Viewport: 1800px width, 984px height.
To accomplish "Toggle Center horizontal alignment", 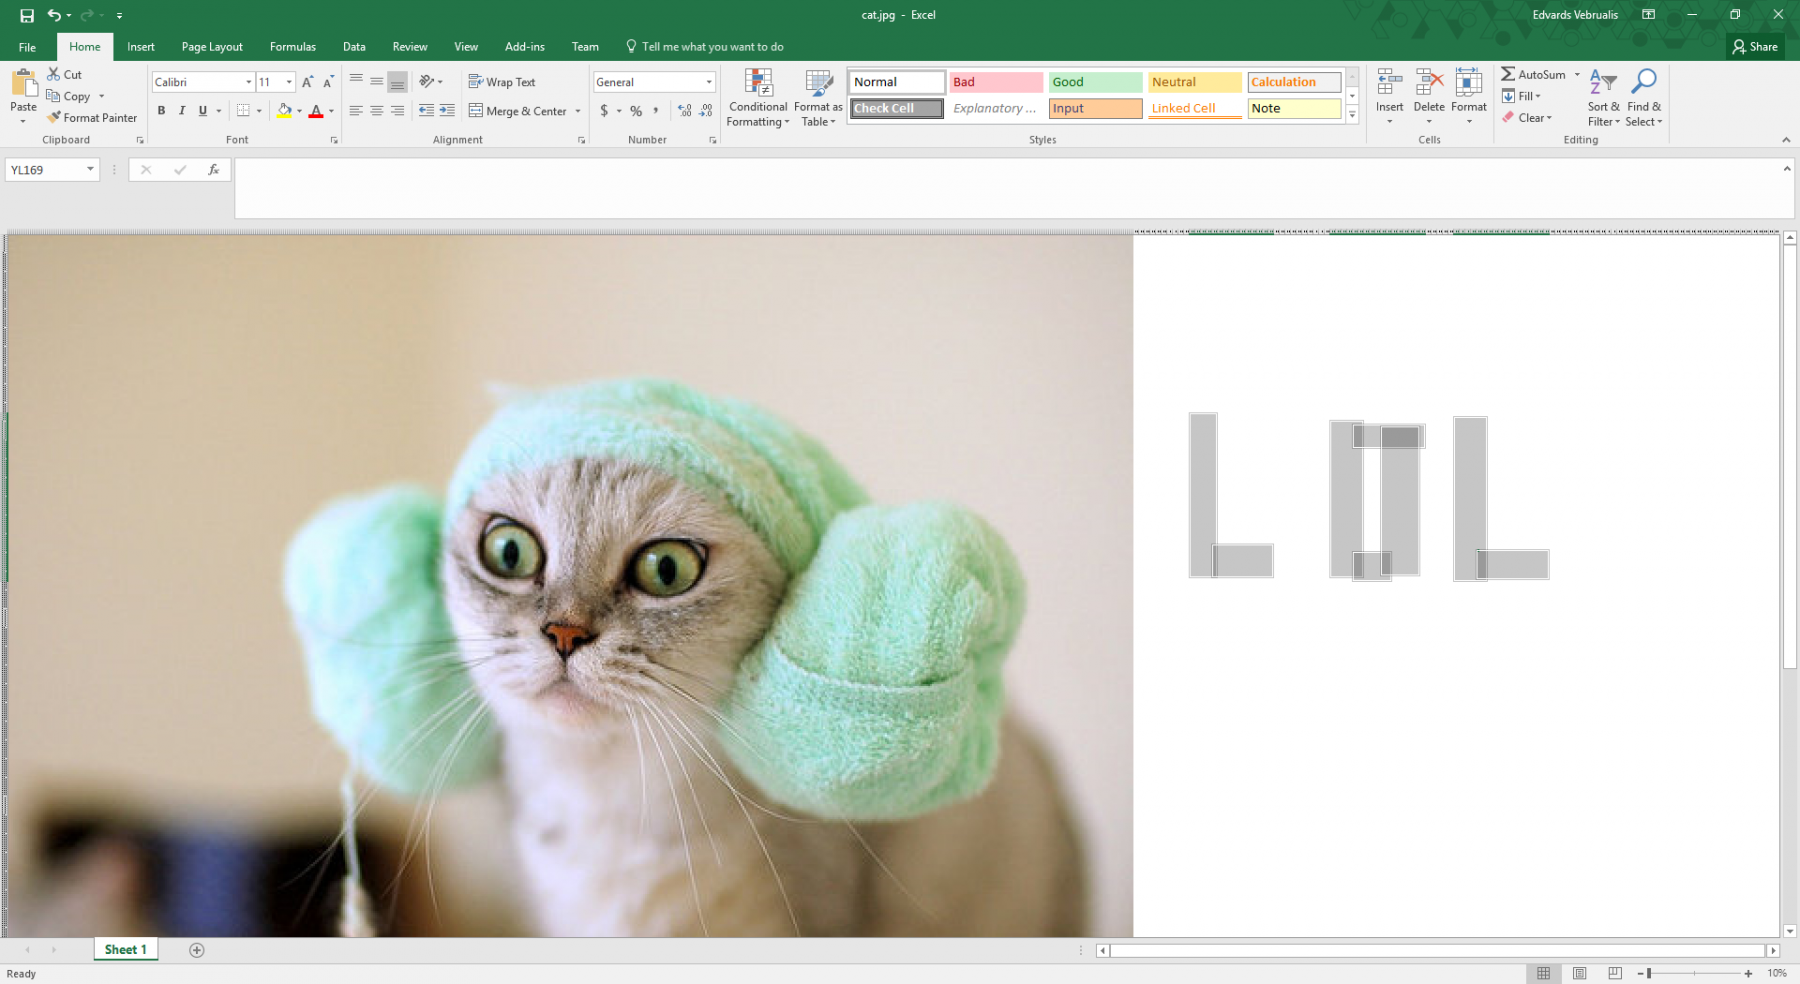I will coord(377,111).
